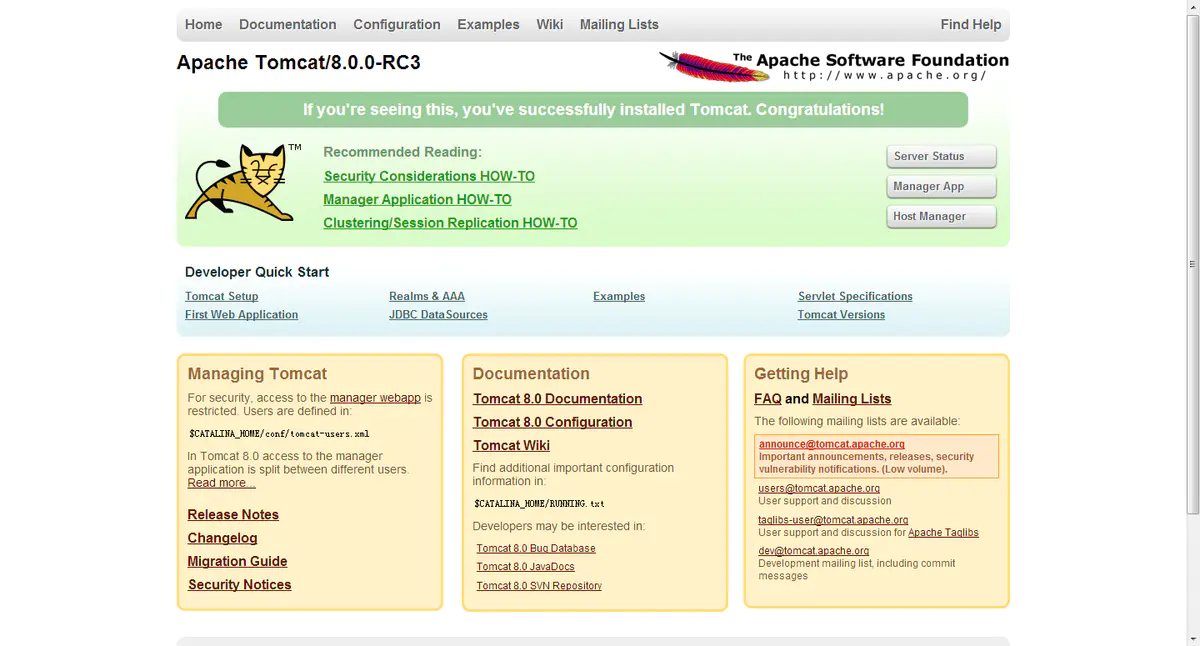Open the Tomcat 8.0 SVN Repository link
1200x646 pixels.
tap(539, 586)
